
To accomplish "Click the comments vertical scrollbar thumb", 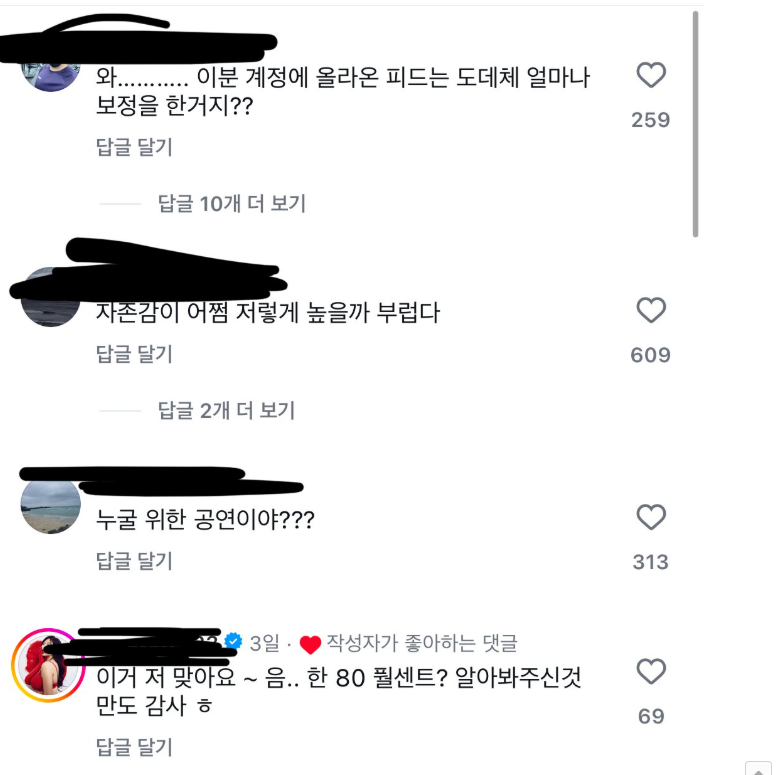I will click(x=695, y=124).
